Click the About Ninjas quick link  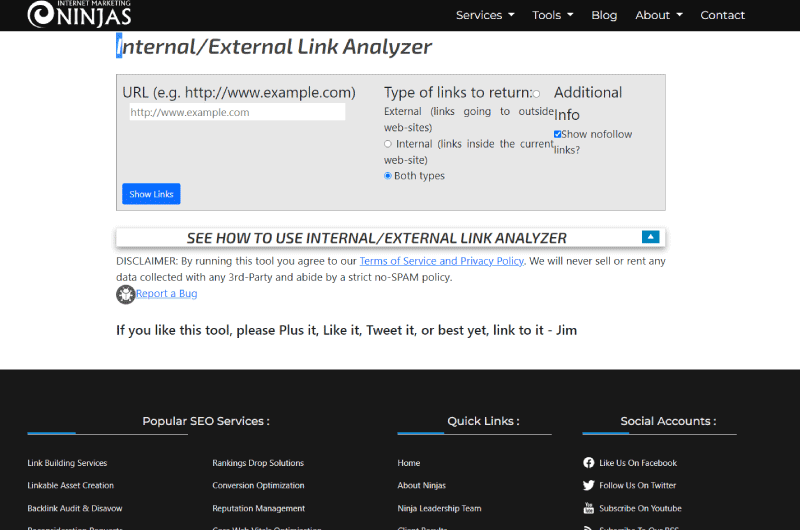click(x=421, y=485)
